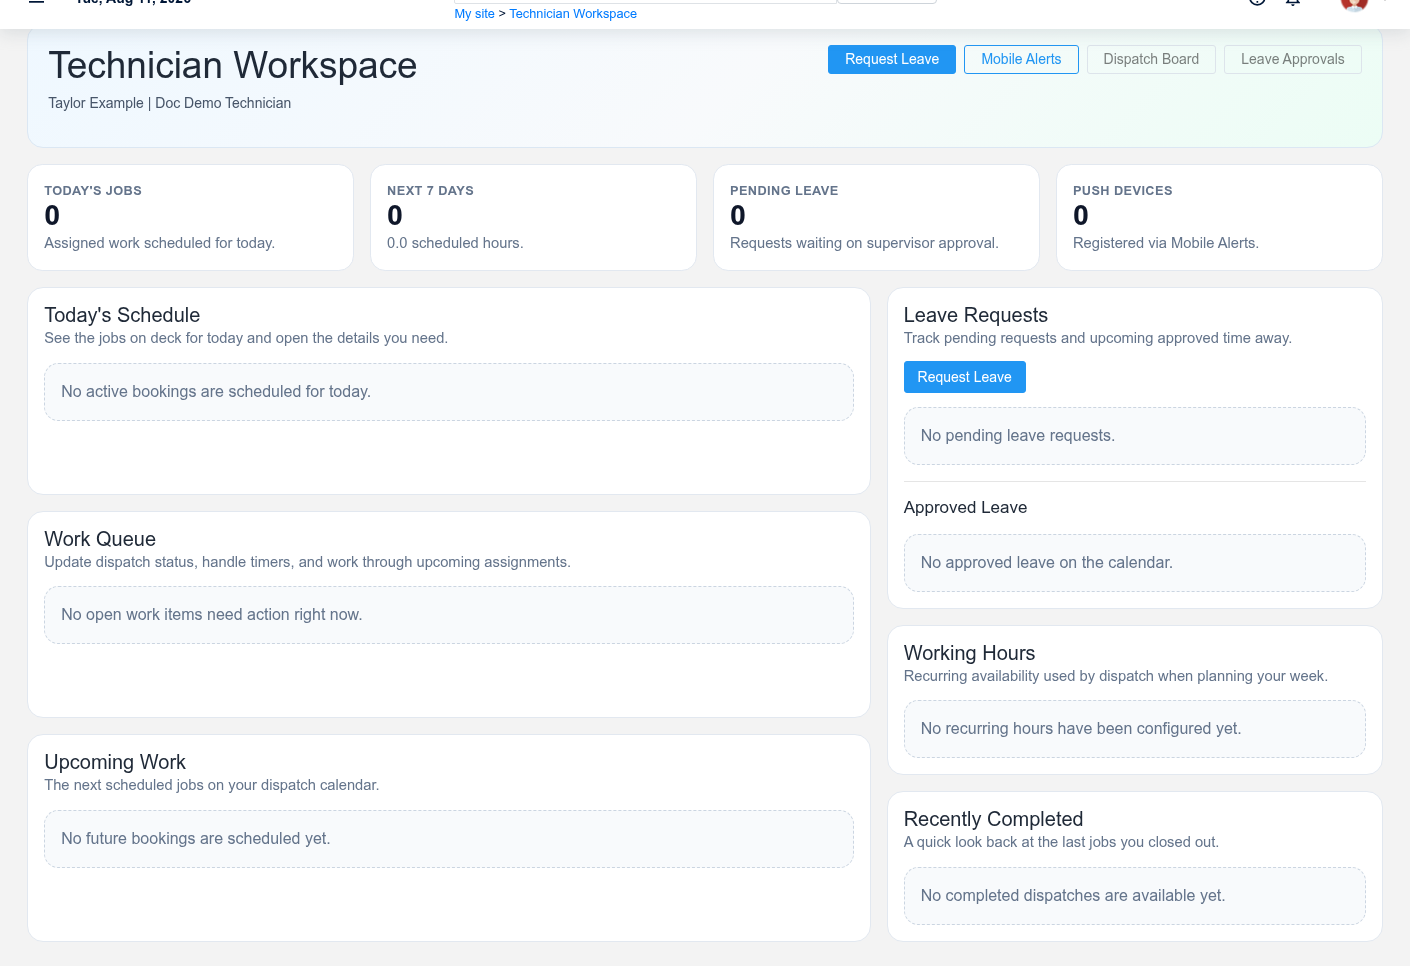Viewport: 1410px width, 967px height.
Task: Click the Approved Leave subheading
Action: pos(965,507)
